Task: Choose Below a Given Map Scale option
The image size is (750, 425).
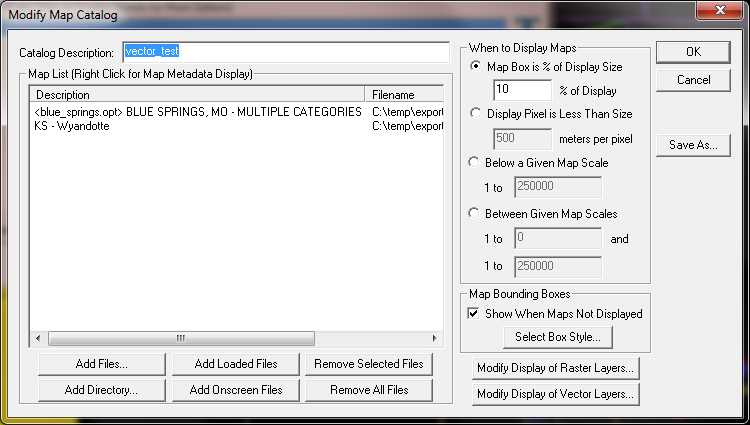Action: click(x=476, y=162)
